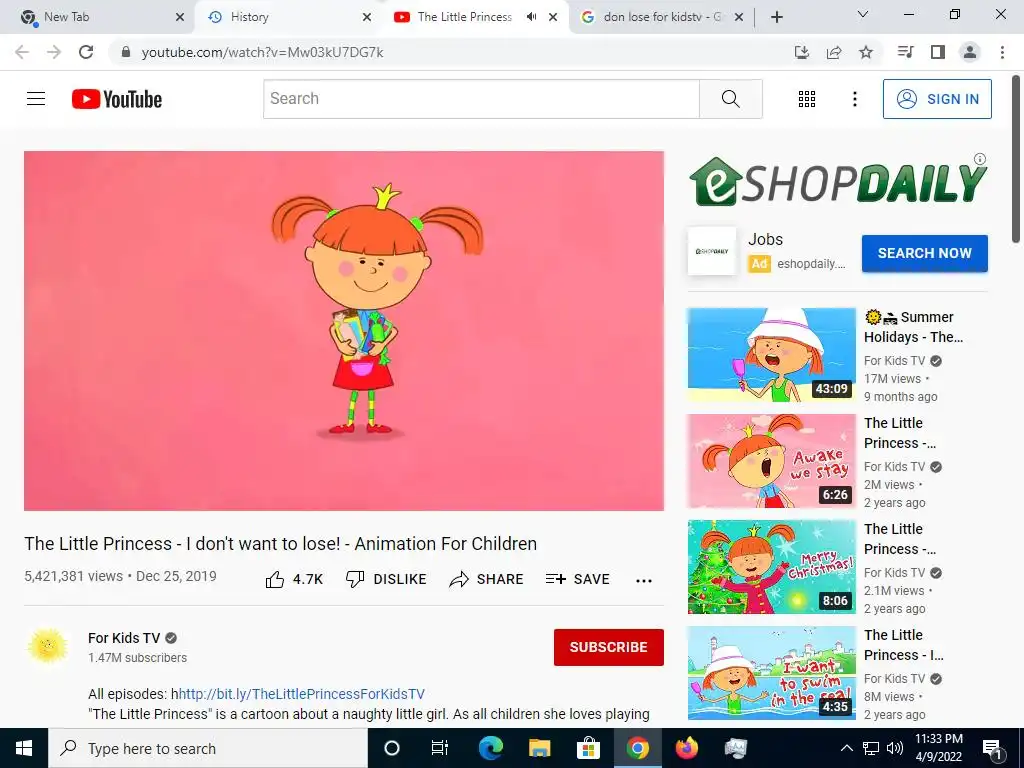The height and width of the screenshot is (768, 1024).
Task: Open Chrome three-dot menu
Action: [1002, 52]
